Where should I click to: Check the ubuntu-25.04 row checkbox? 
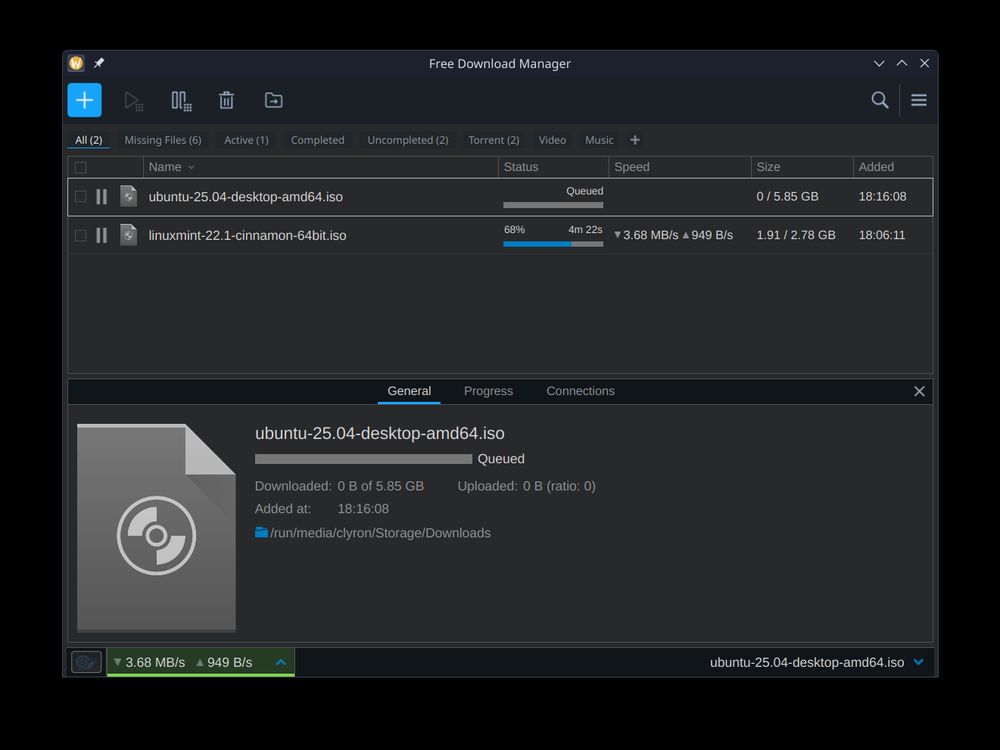point(80,196)
